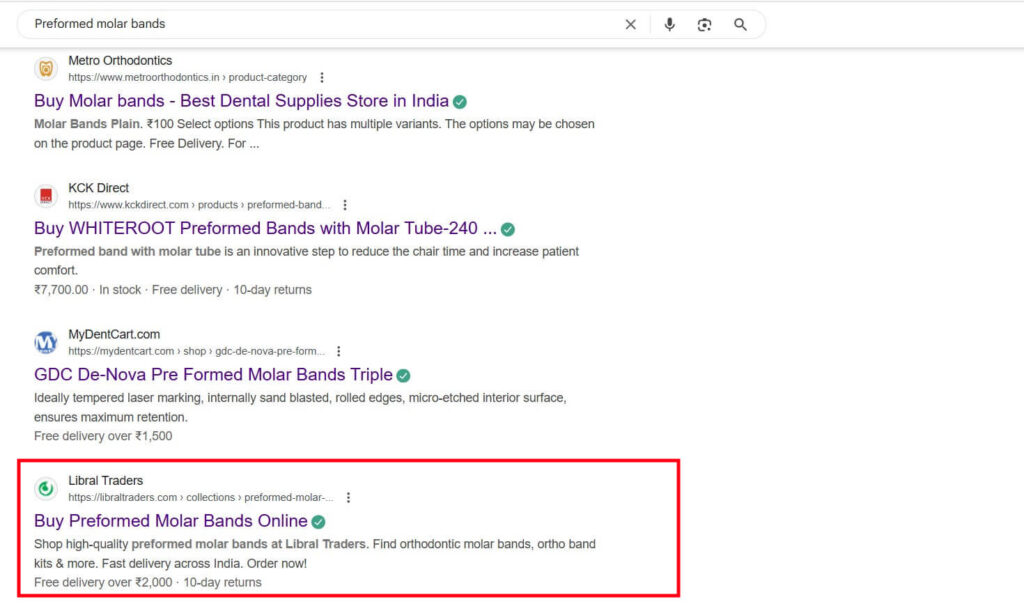Open search by image camera icon
This screenshot has width=1024, height=604.
click(704, 24)
